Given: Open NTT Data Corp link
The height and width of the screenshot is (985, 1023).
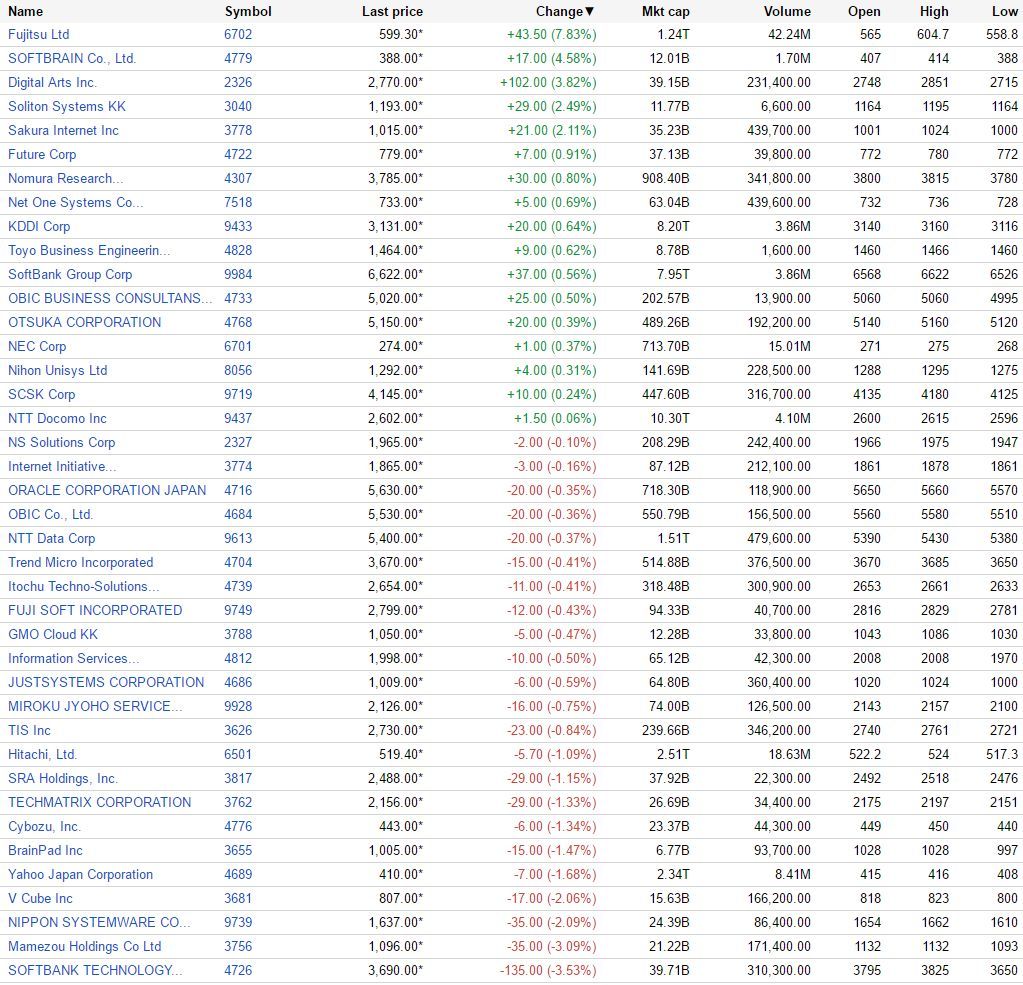Looking at the screenshot, I should (52, 539).
